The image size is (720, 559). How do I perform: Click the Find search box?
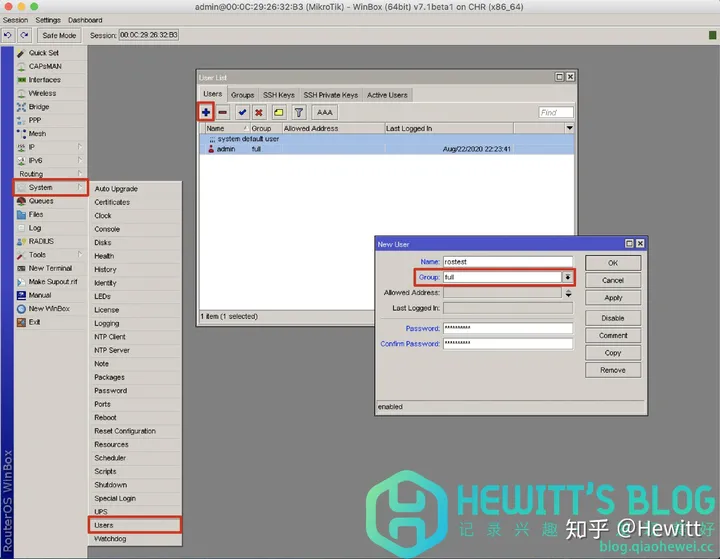[x=556, y=113]
